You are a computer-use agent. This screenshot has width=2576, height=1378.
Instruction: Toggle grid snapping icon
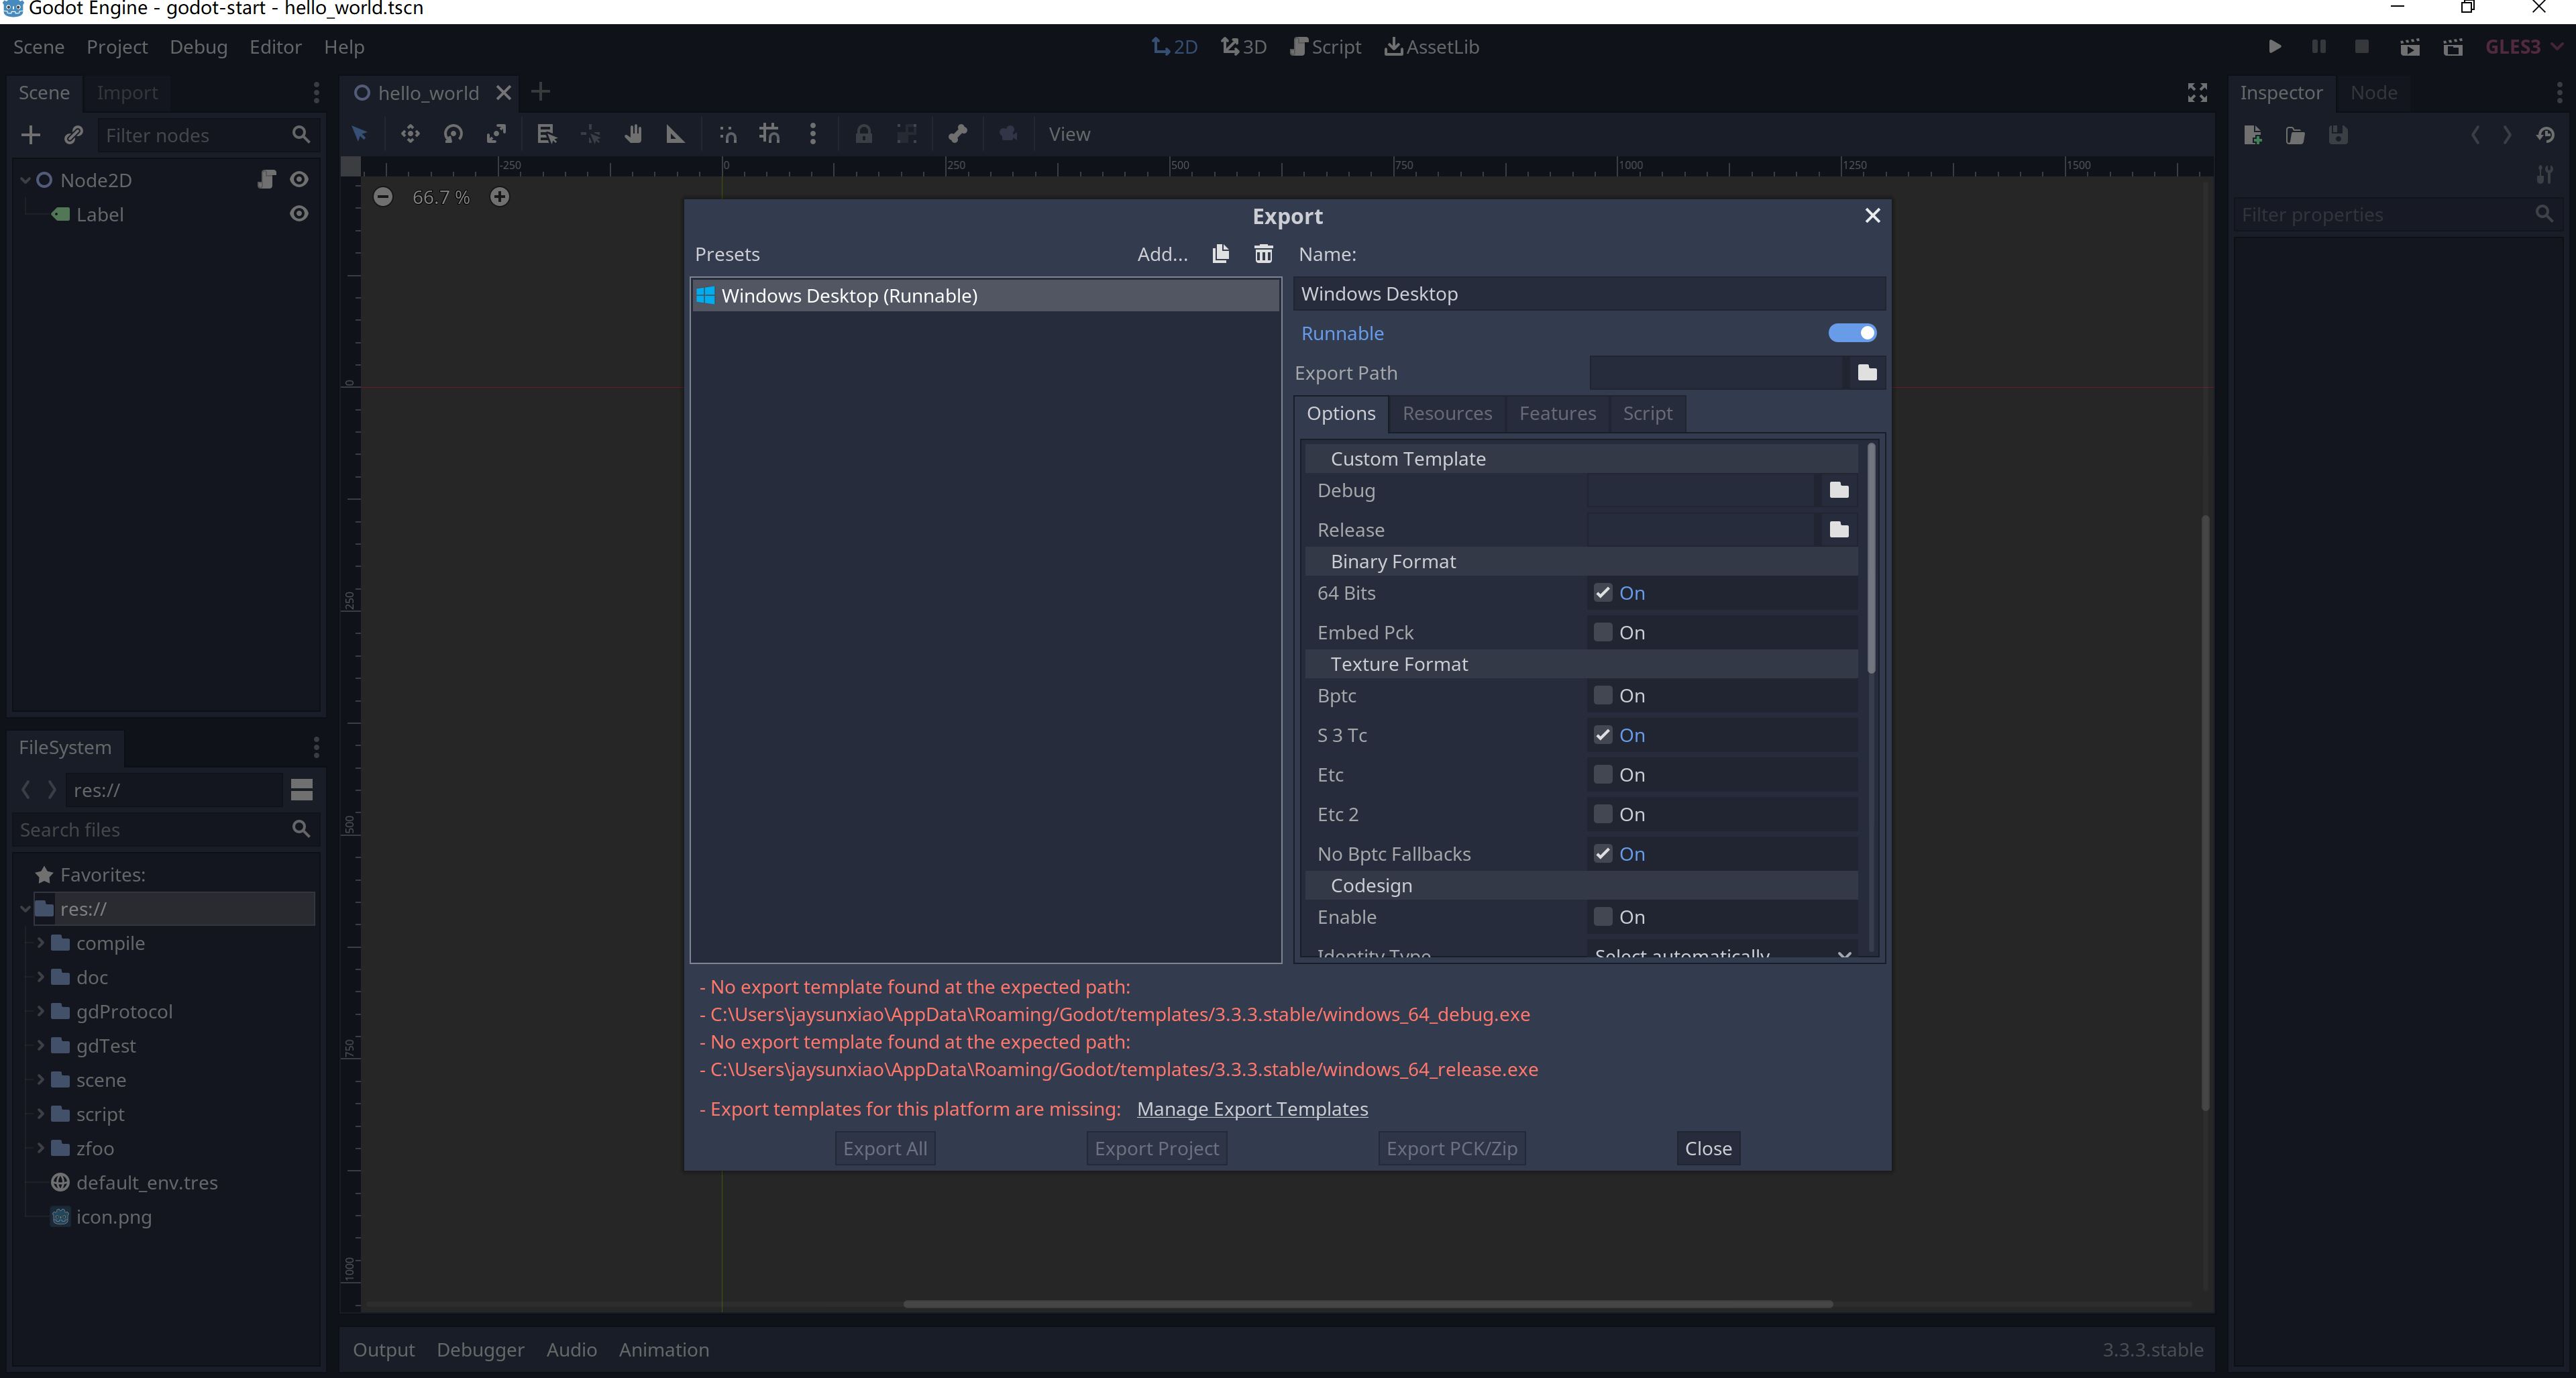(x=769, y=134)
